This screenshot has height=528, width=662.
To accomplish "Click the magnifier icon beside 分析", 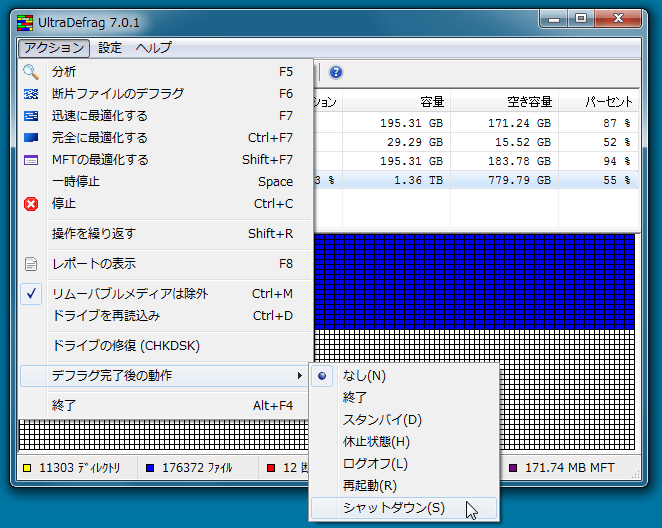I will (31, 72).
